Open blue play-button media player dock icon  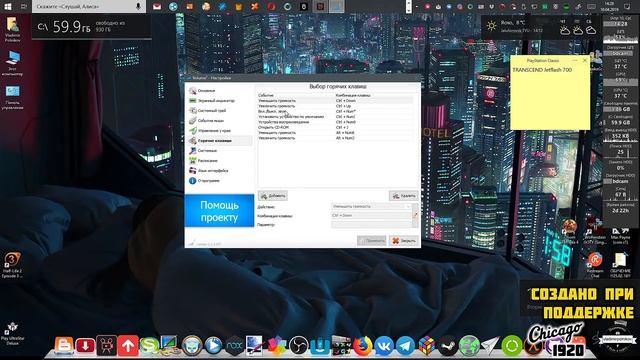pyautogui.click(x=213, y=346)
